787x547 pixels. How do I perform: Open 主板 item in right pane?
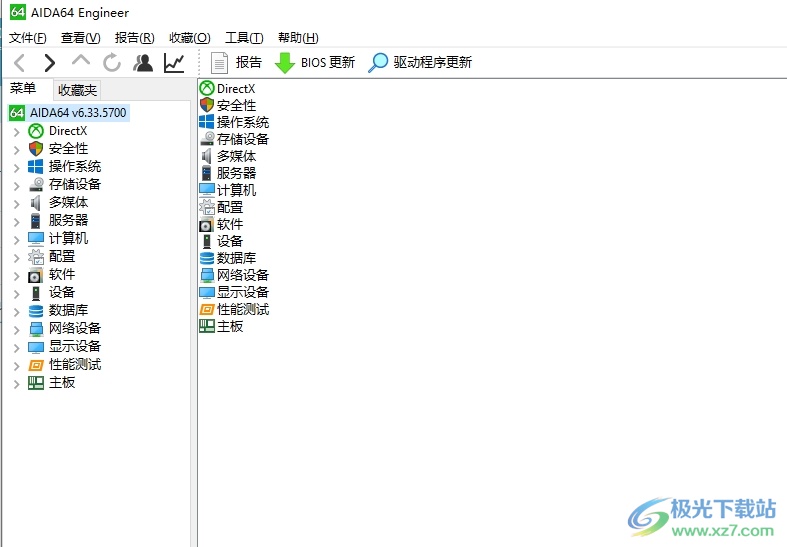221,327
